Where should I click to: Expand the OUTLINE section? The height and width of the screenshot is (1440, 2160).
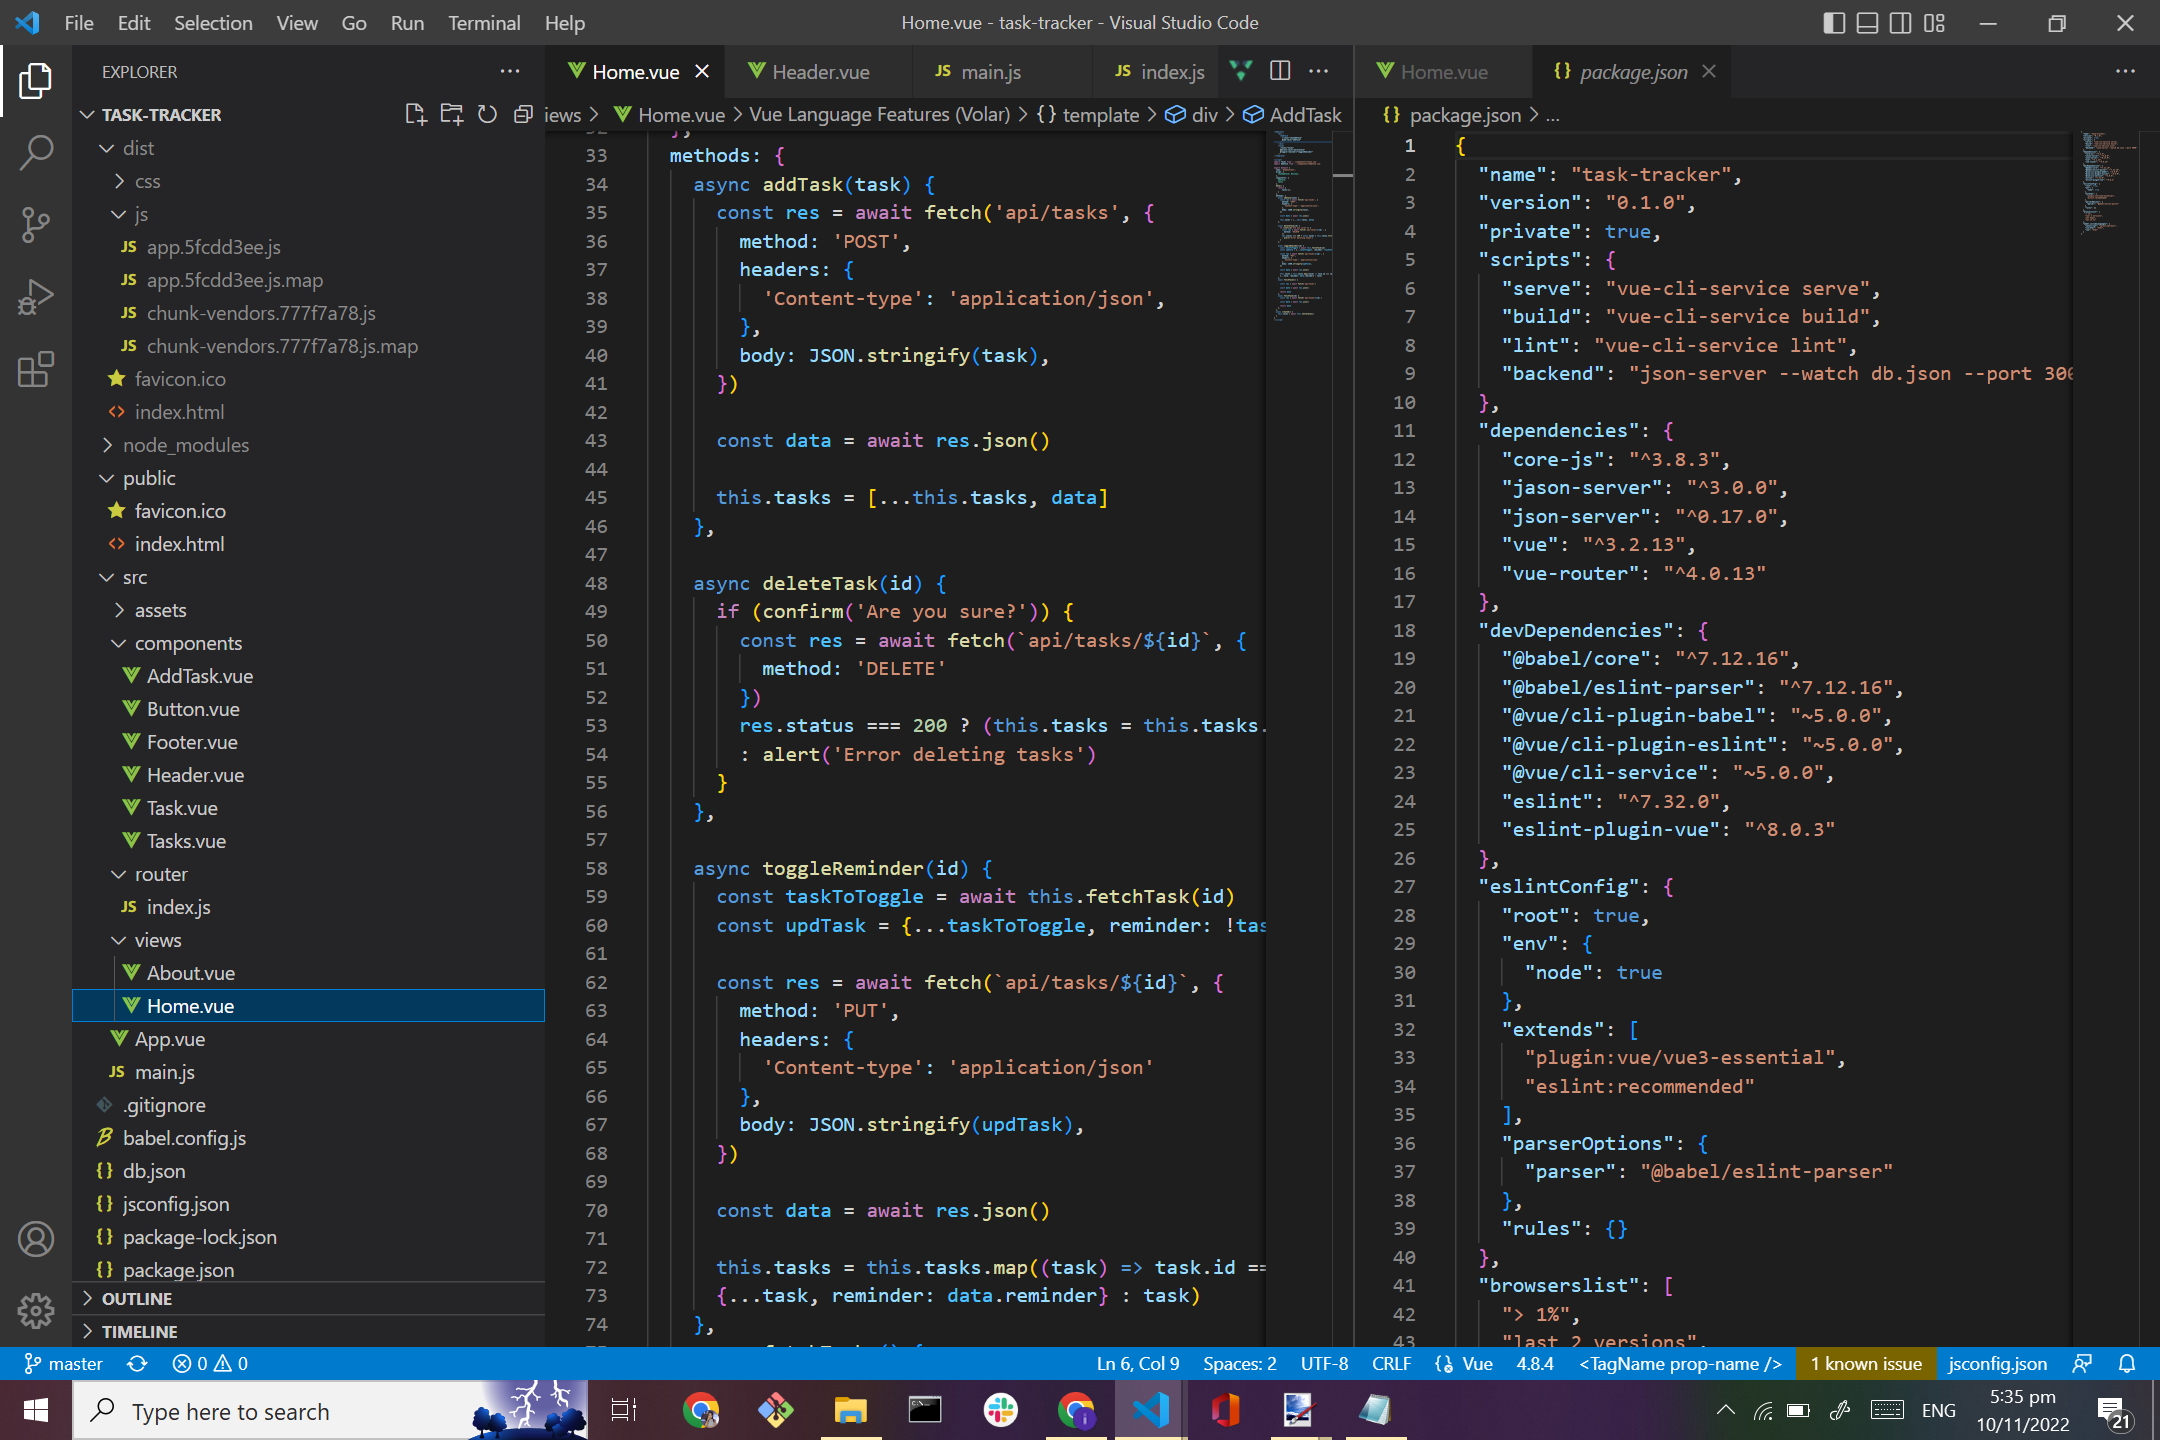pyautogui.click(x=137, y=1298)
